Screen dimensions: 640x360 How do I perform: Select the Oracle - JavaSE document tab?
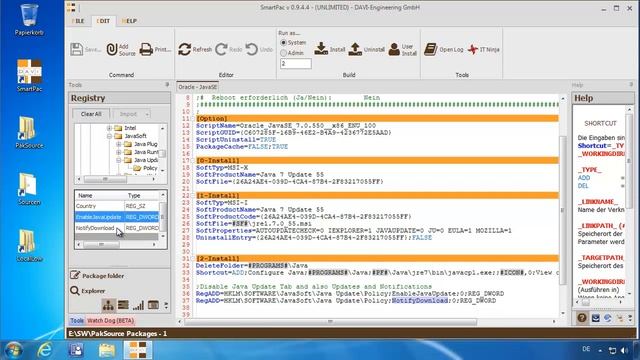click(x=198, y=87)
